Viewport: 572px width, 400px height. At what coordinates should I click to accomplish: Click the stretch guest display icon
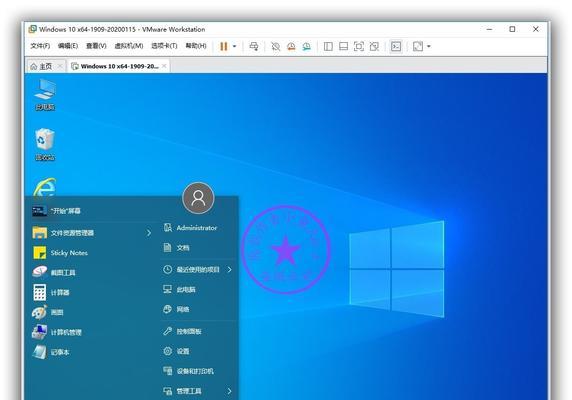418,46
